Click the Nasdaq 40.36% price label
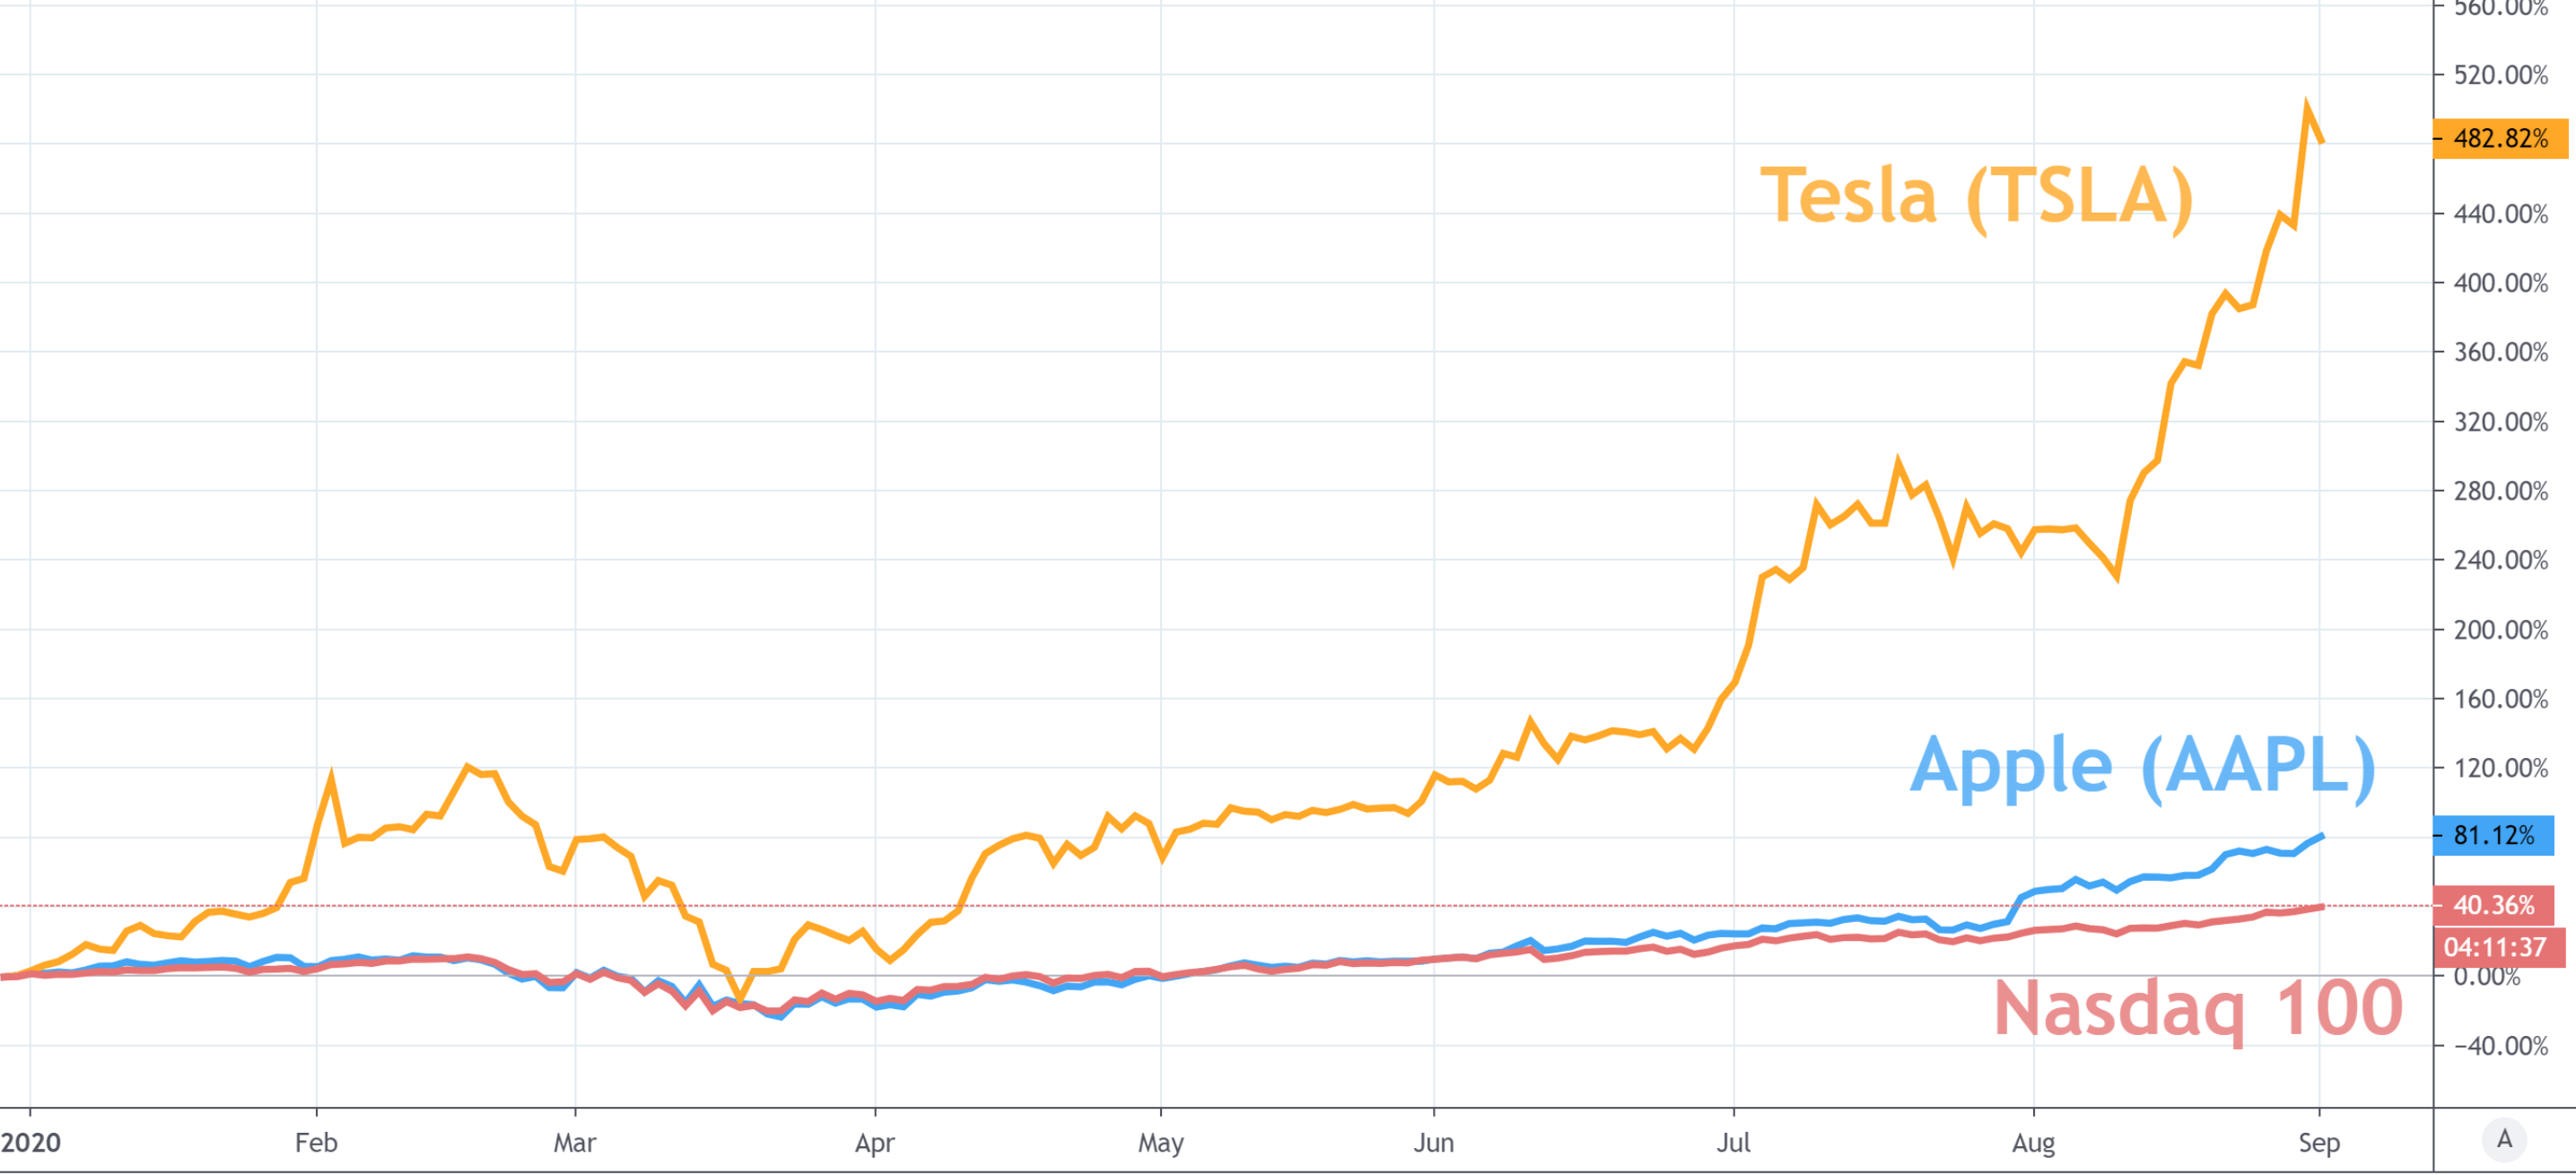This screenshot has width=2576, height=1175. pos(2493,905)
